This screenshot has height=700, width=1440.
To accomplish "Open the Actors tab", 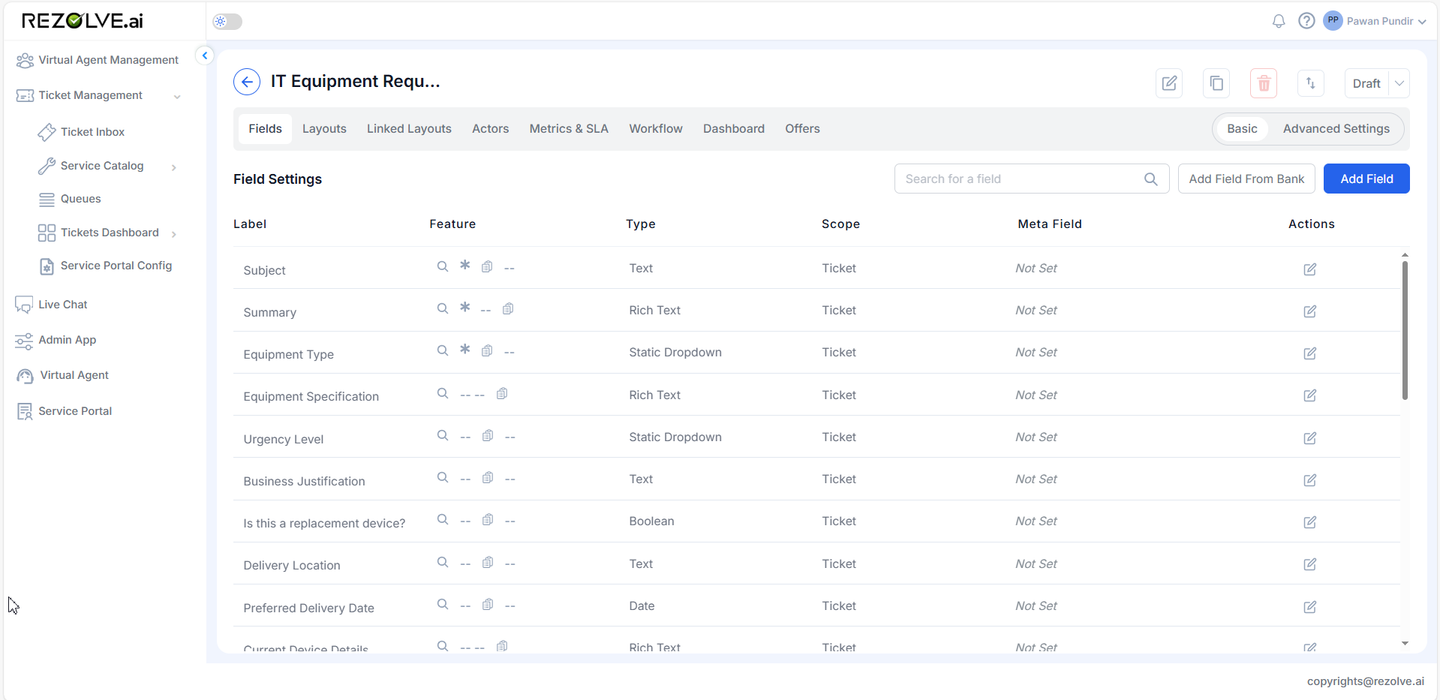I will [x=490, y=128].
